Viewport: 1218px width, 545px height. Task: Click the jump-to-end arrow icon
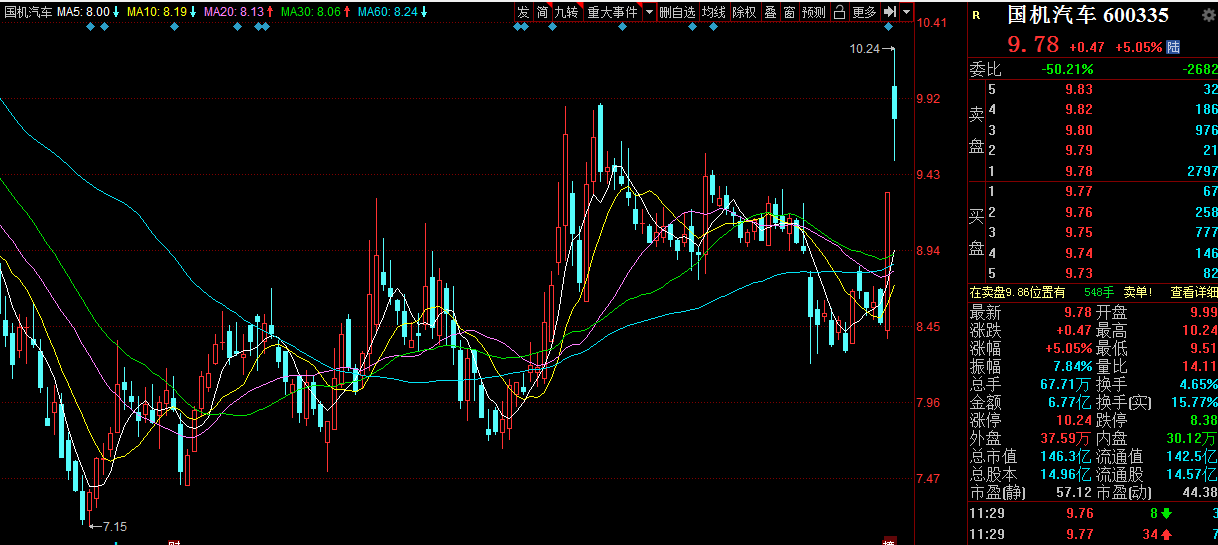point(889,12)
